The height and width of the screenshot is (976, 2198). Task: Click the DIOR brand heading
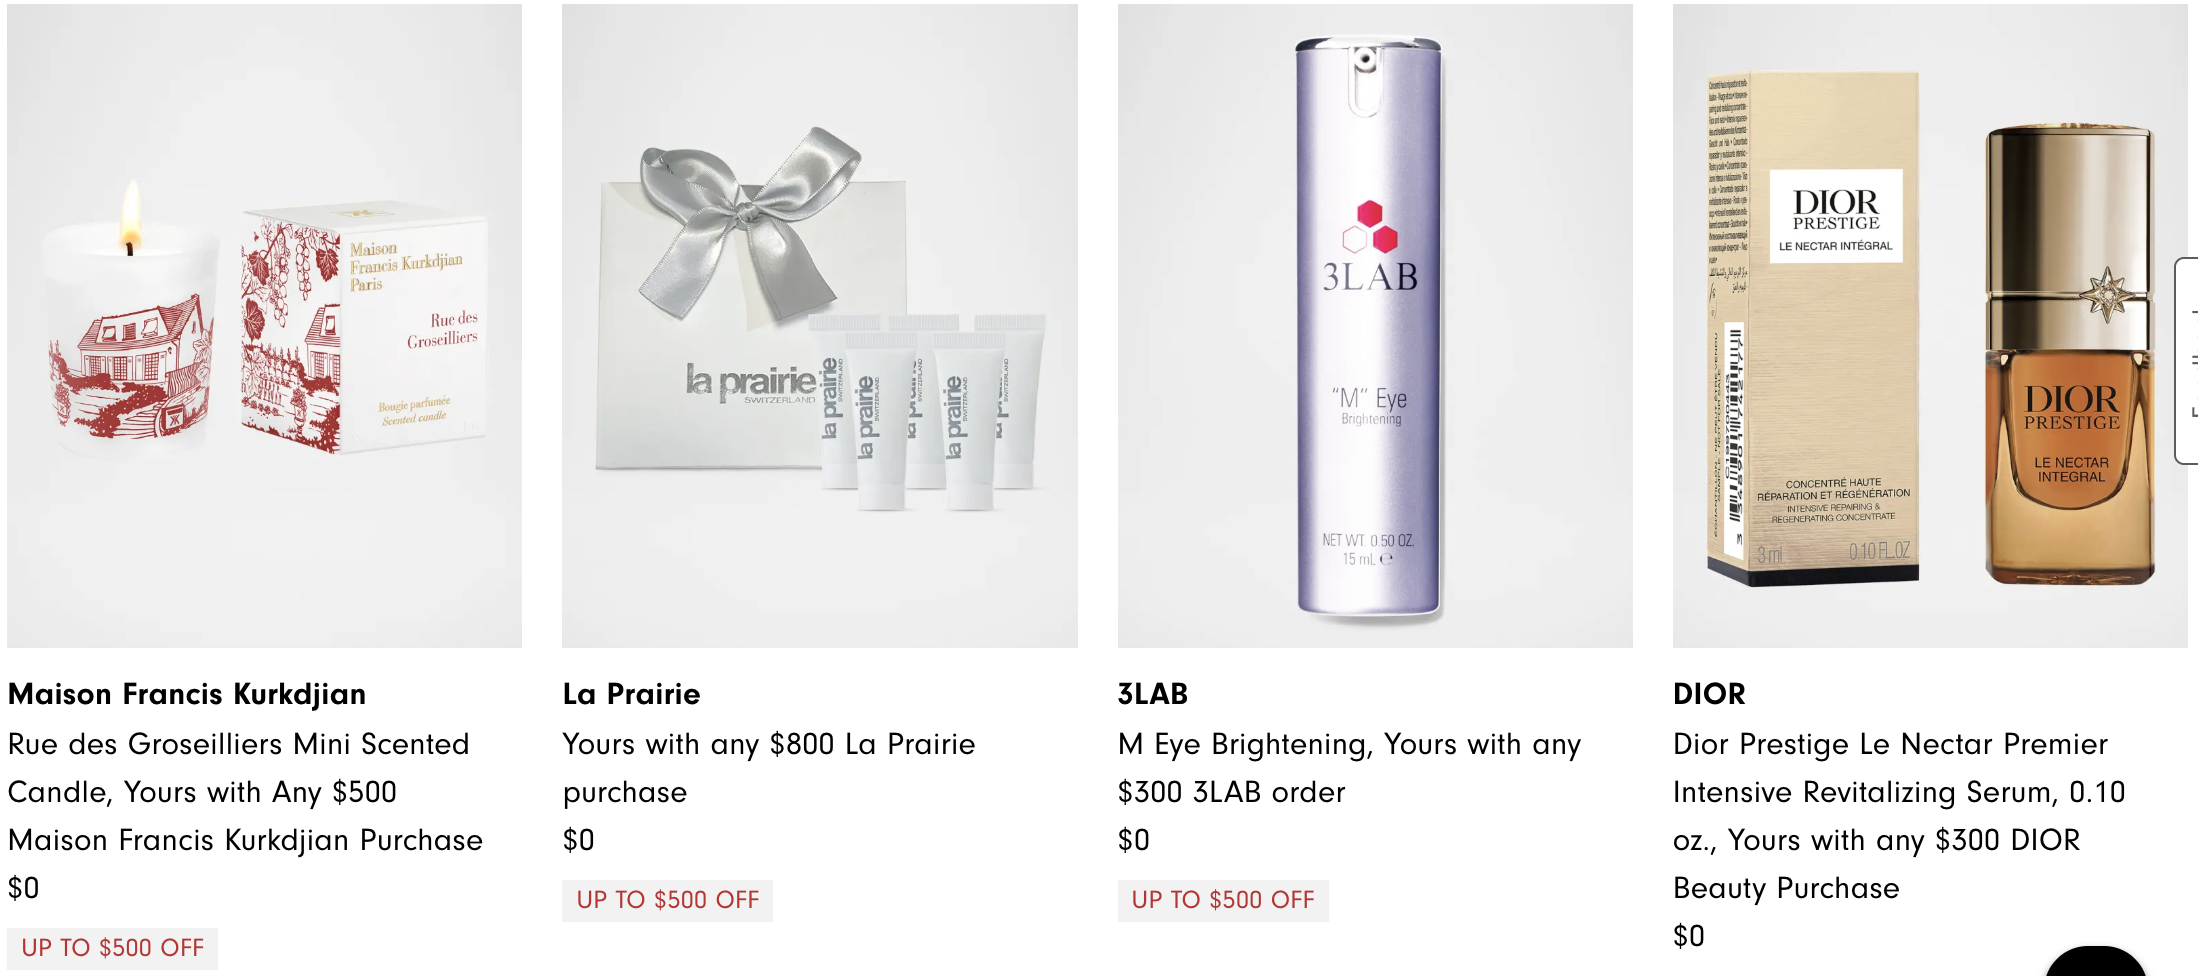(1709, 694)
